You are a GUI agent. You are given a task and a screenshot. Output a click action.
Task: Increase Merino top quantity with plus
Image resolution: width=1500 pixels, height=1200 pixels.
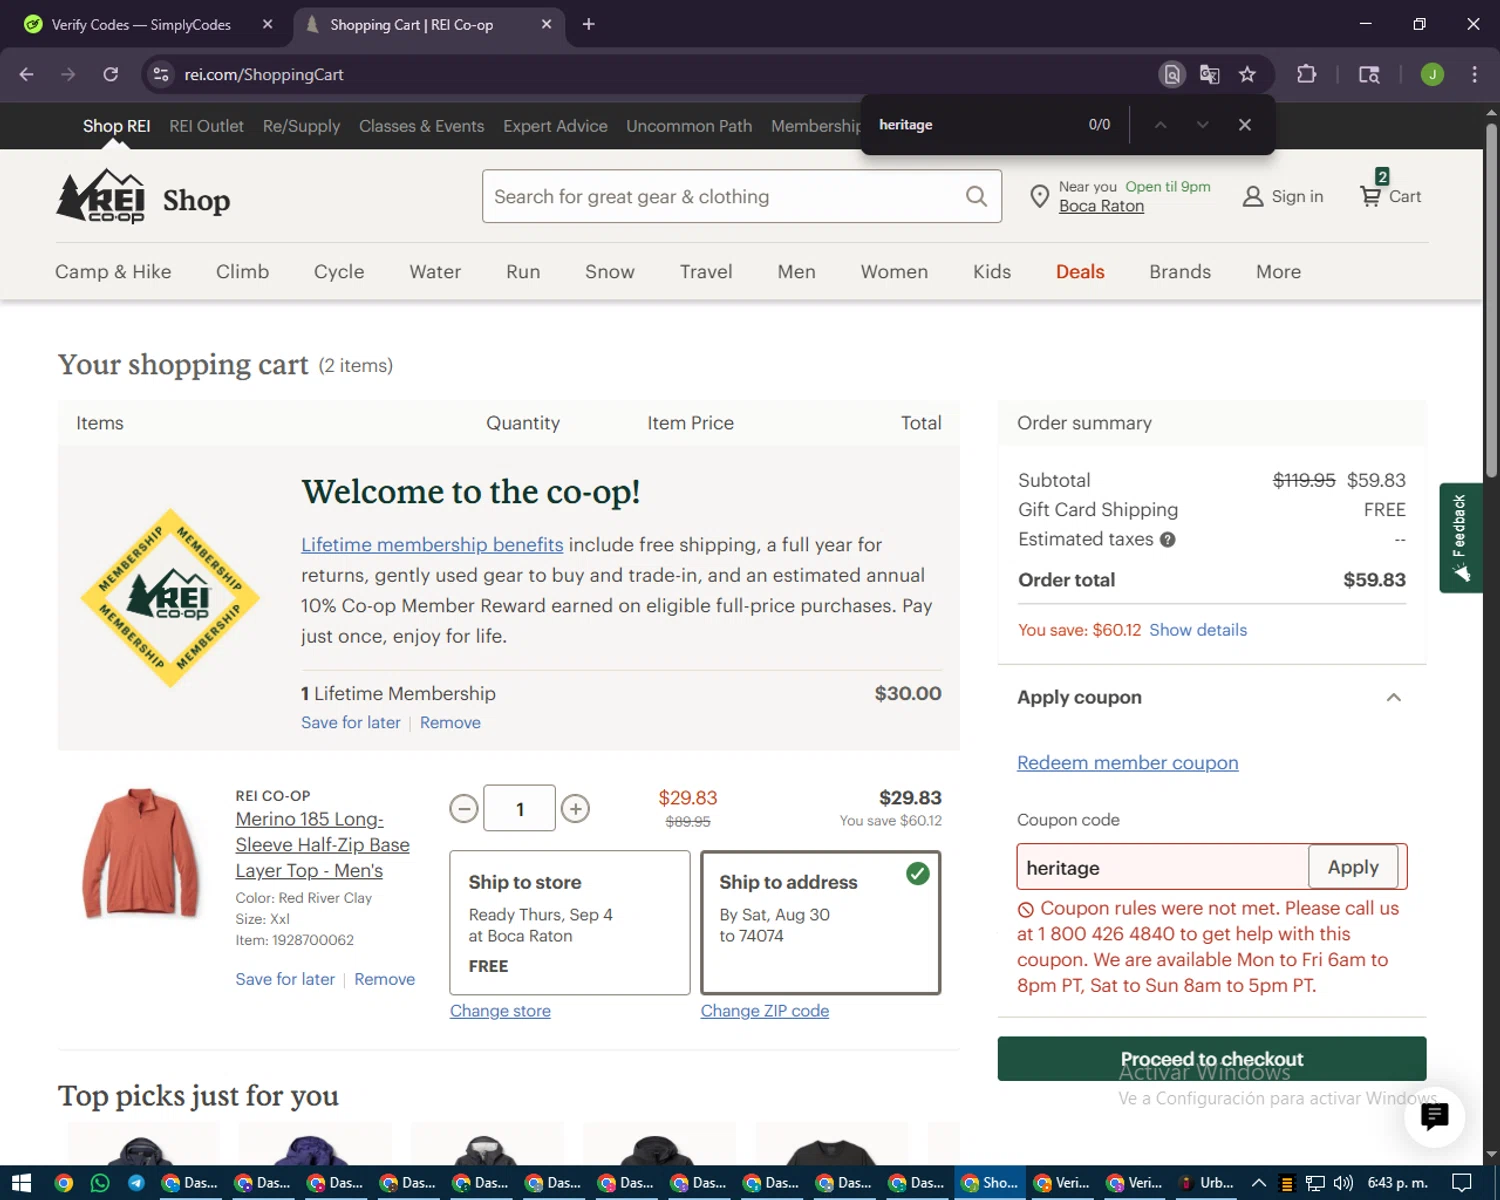[575, 808]
